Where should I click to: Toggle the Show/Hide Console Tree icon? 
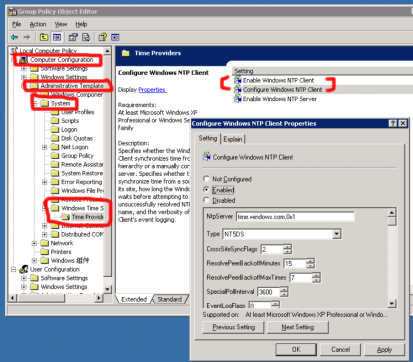57,37
